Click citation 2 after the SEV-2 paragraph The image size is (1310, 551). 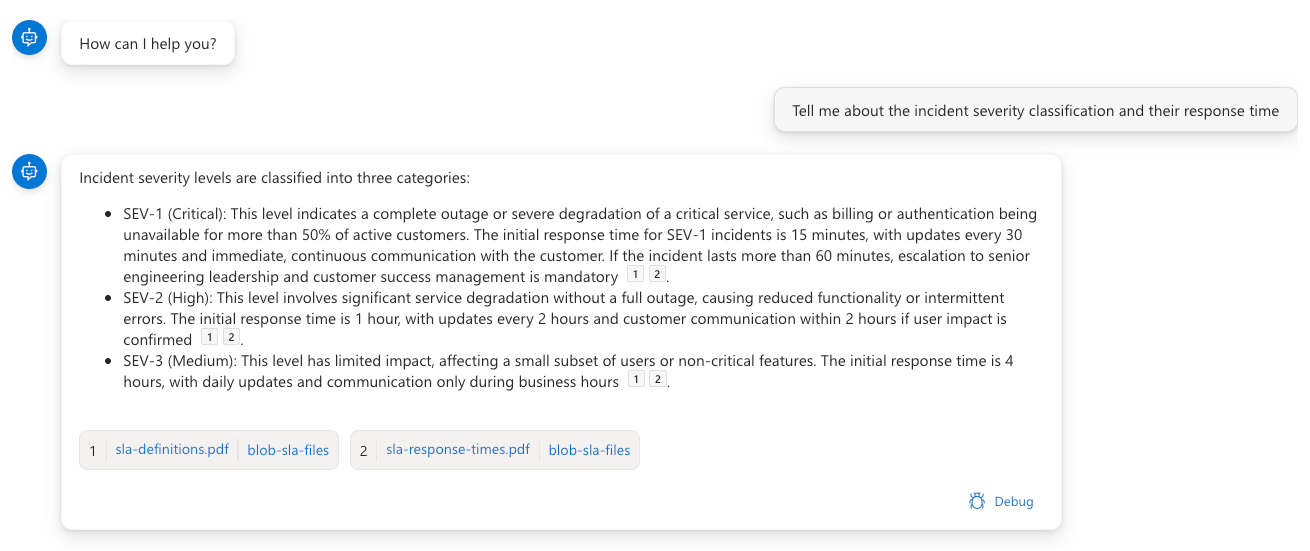pyautogui.click(x=231, y=338)
